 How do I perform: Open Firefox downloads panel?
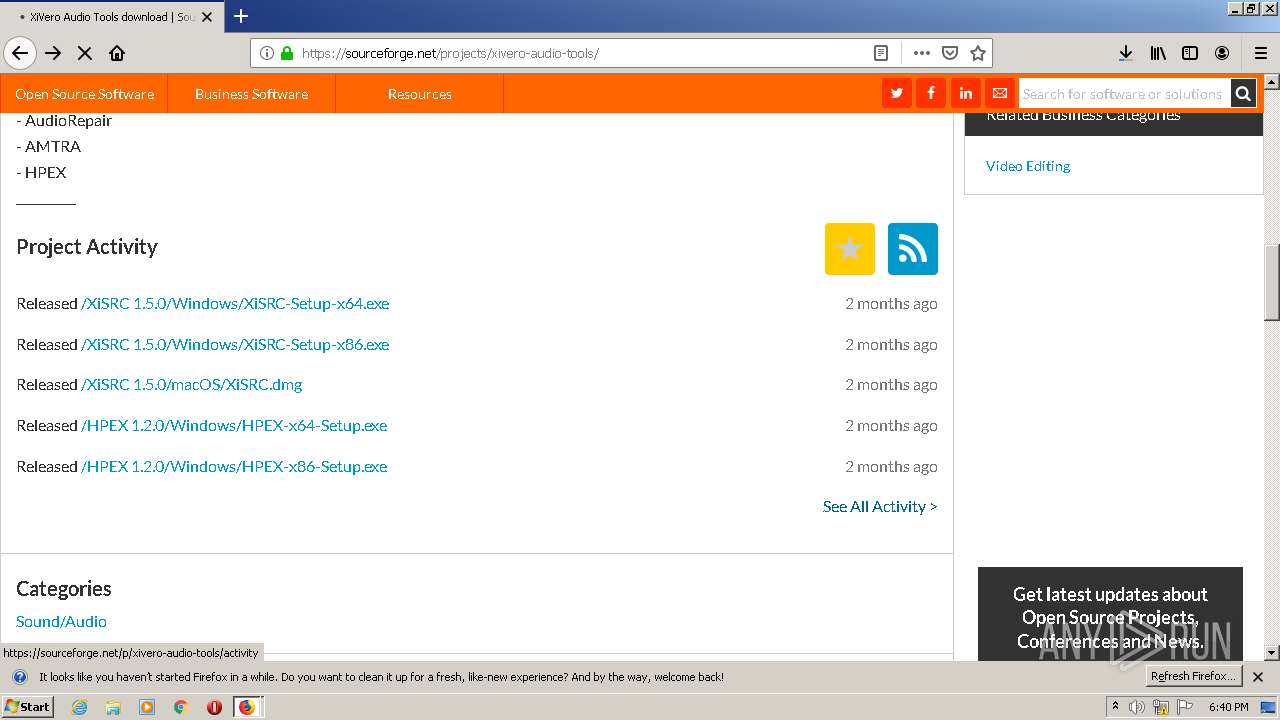click(1125, 53)
